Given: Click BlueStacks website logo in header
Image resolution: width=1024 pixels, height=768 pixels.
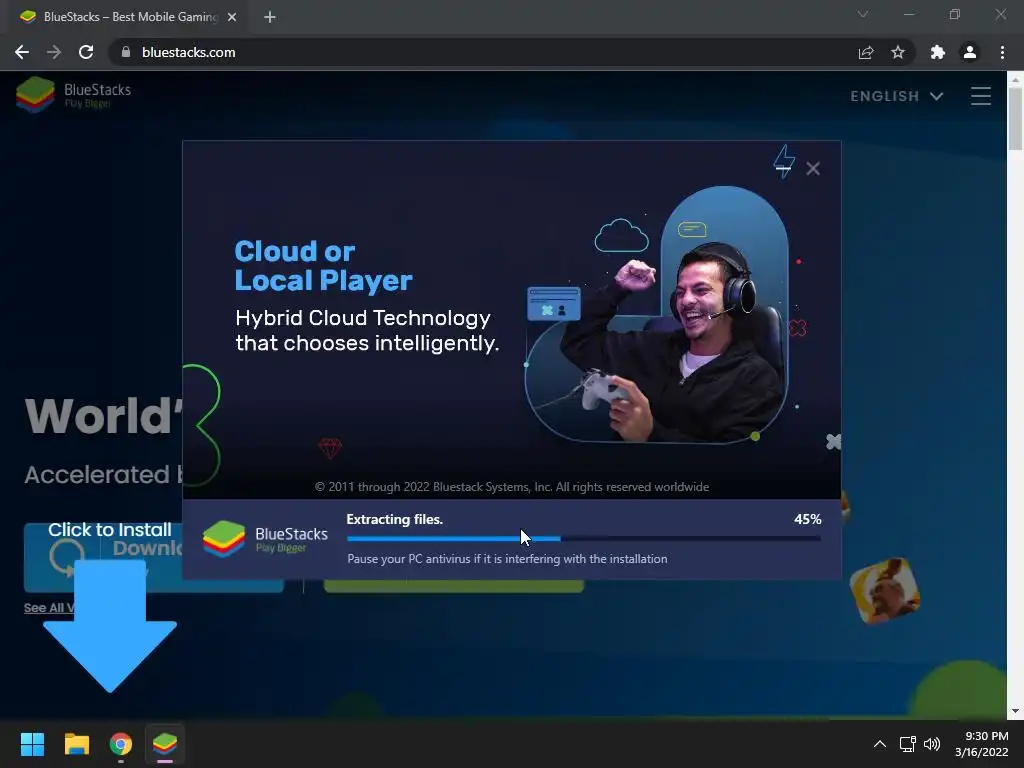Looking at the screenshot, I should [73, 95].
